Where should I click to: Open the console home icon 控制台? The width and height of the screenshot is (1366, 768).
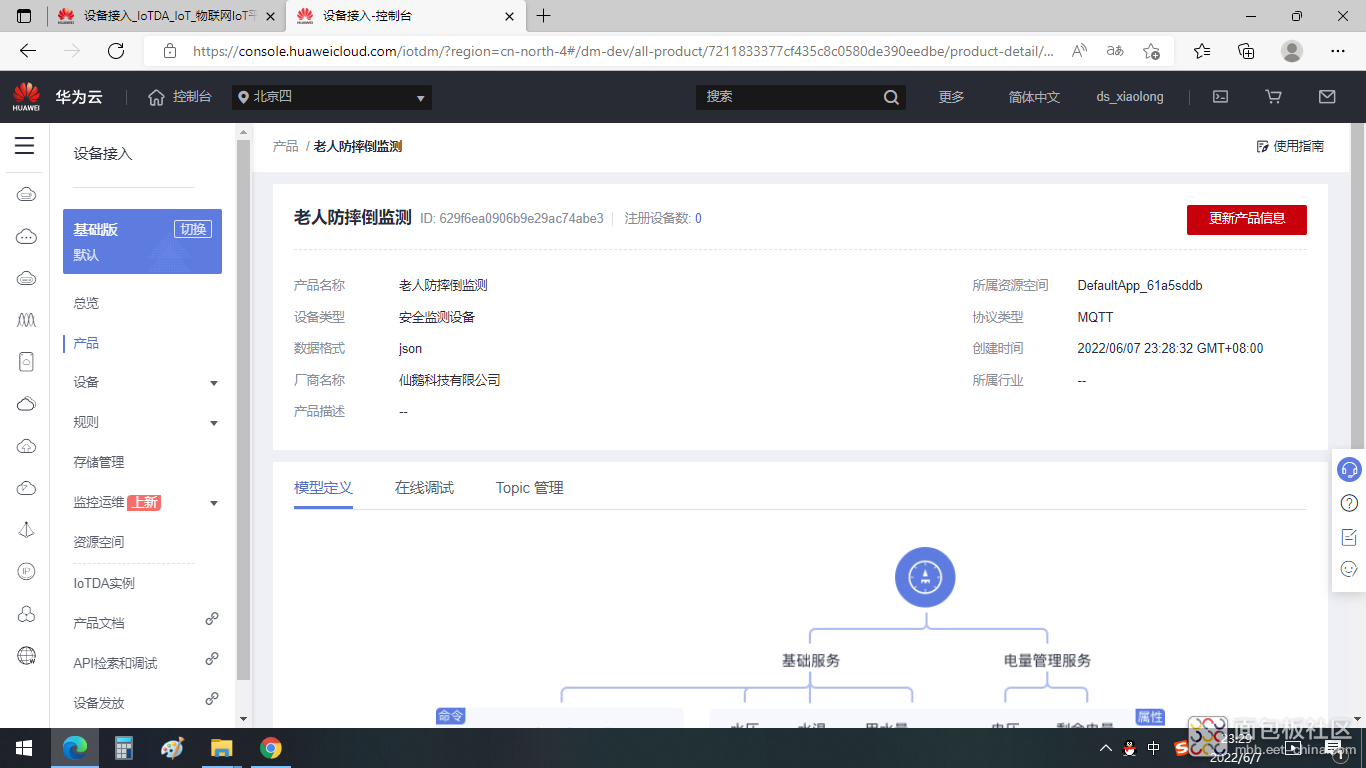pos(180,97)
